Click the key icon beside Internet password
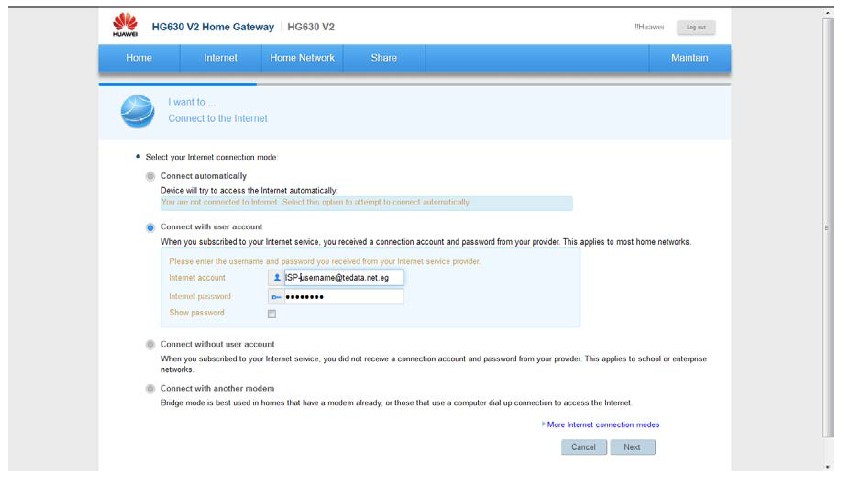Viewport: 845px width, 479px height. pyautogui.click(x=276, y=297)
